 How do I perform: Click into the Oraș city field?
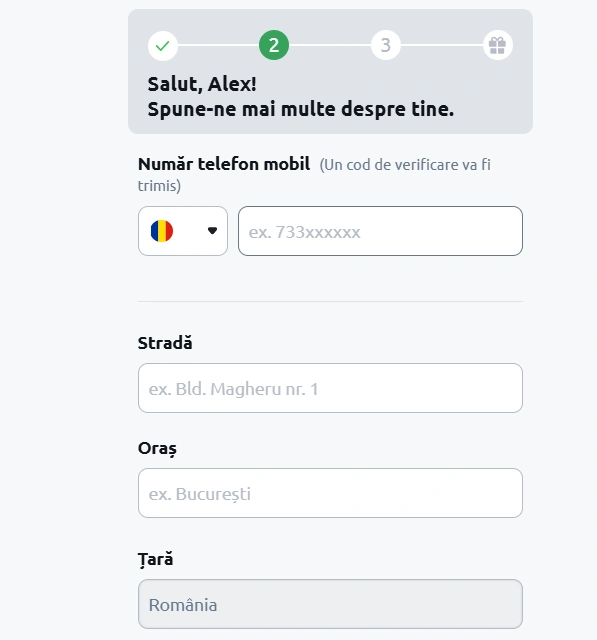pyautogui.click(x=330, y=493)
